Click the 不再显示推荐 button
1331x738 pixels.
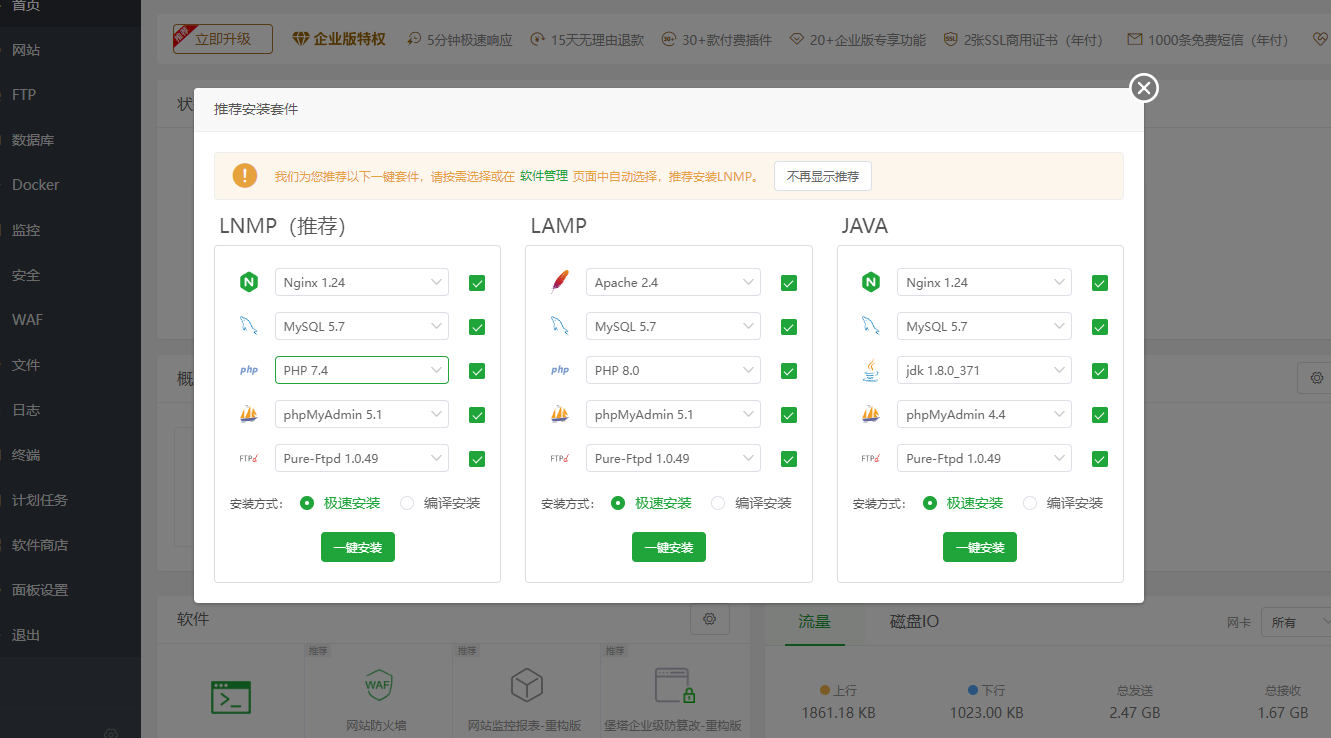tap(822, 176)
